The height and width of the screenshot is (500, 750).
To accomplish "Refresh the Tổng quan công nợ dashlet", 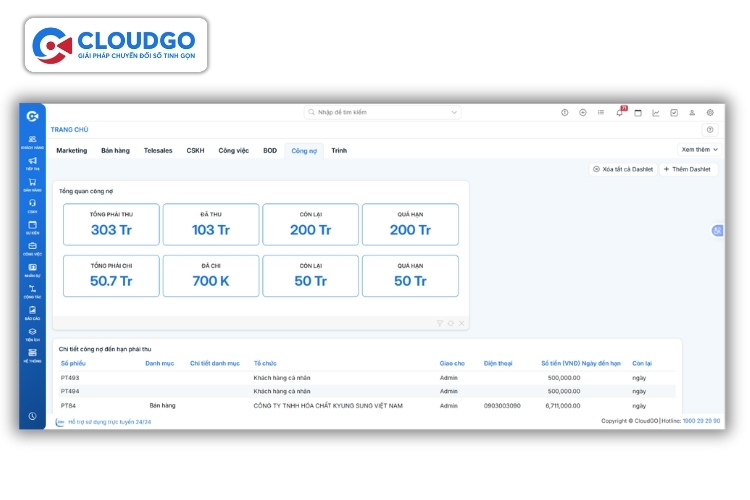I will coord(451,323).
